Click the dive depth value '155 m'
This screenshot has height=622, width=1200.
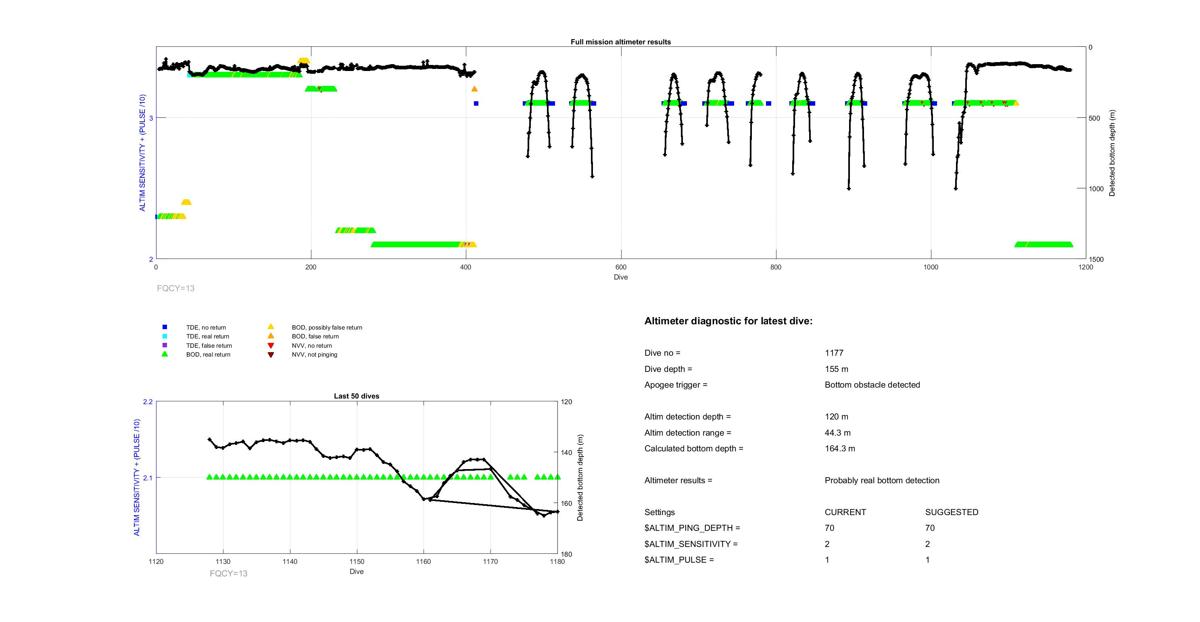tap(837, 369)
